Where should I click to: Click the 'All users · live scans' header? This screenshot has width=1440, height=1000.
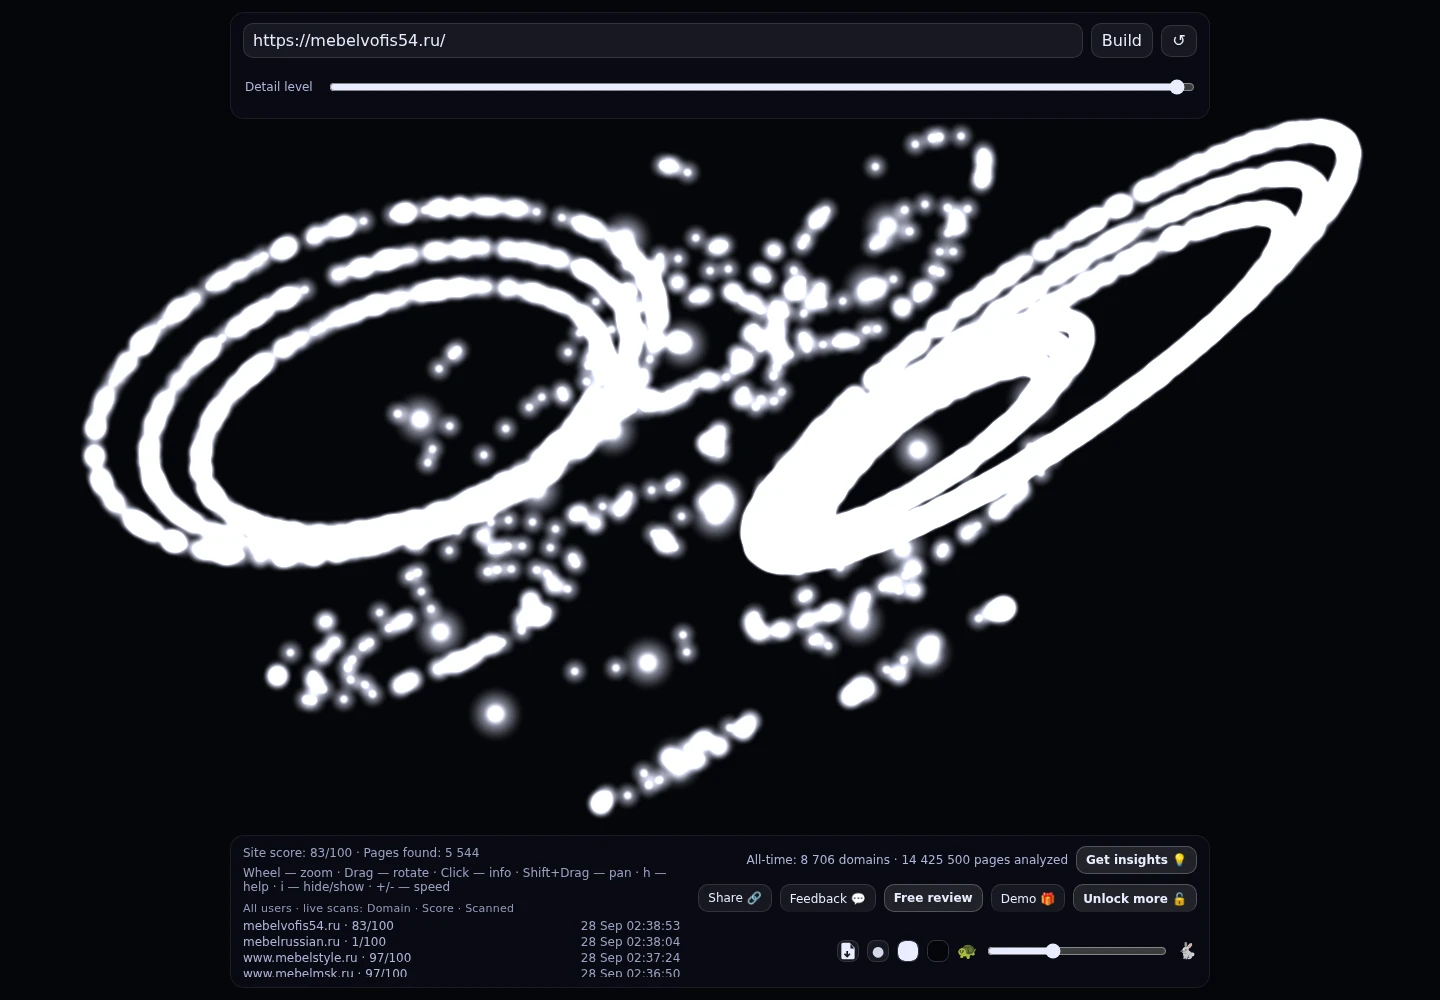tap(378, 908)
